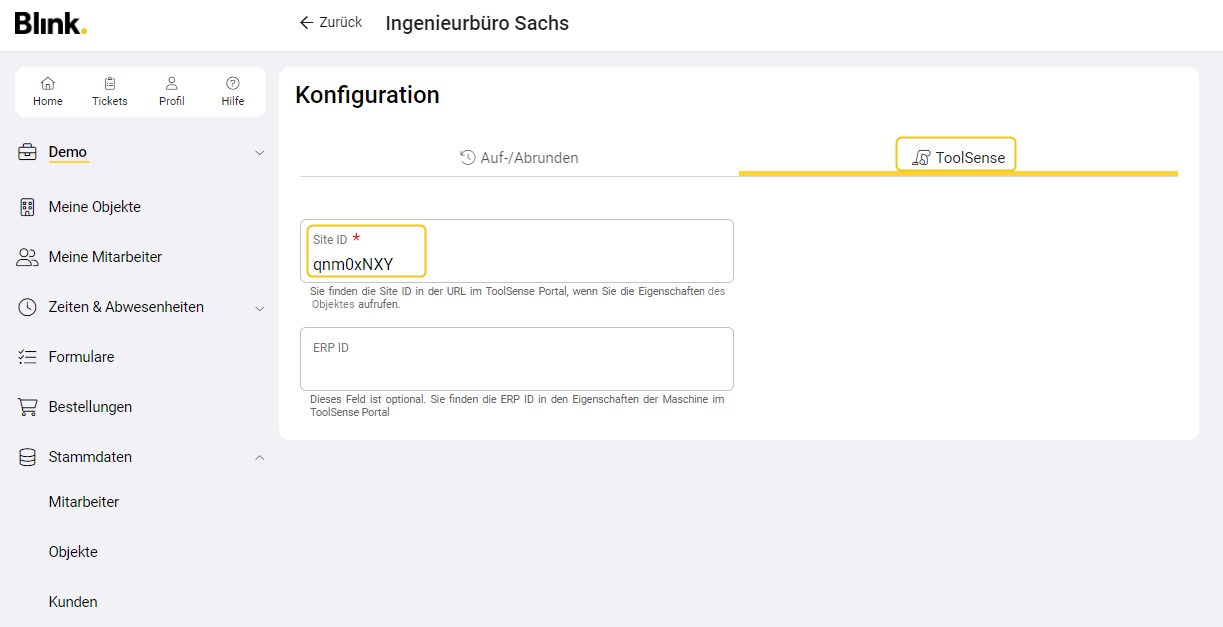
Task: Select the ToolSense tab
Action: [958, 158]
